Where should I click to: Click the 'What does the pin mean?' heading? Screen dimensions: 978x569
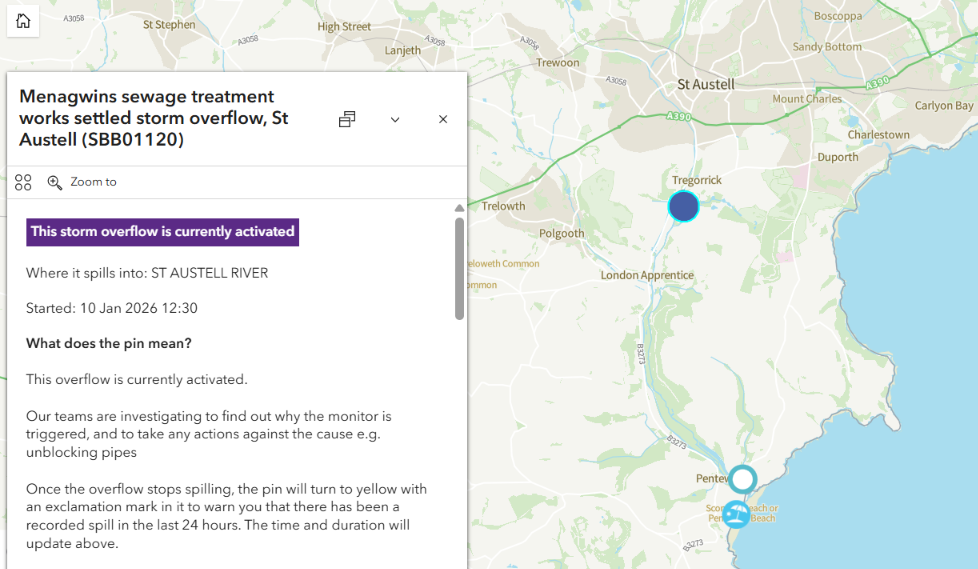pyautogui.click(x=109, y=344)
